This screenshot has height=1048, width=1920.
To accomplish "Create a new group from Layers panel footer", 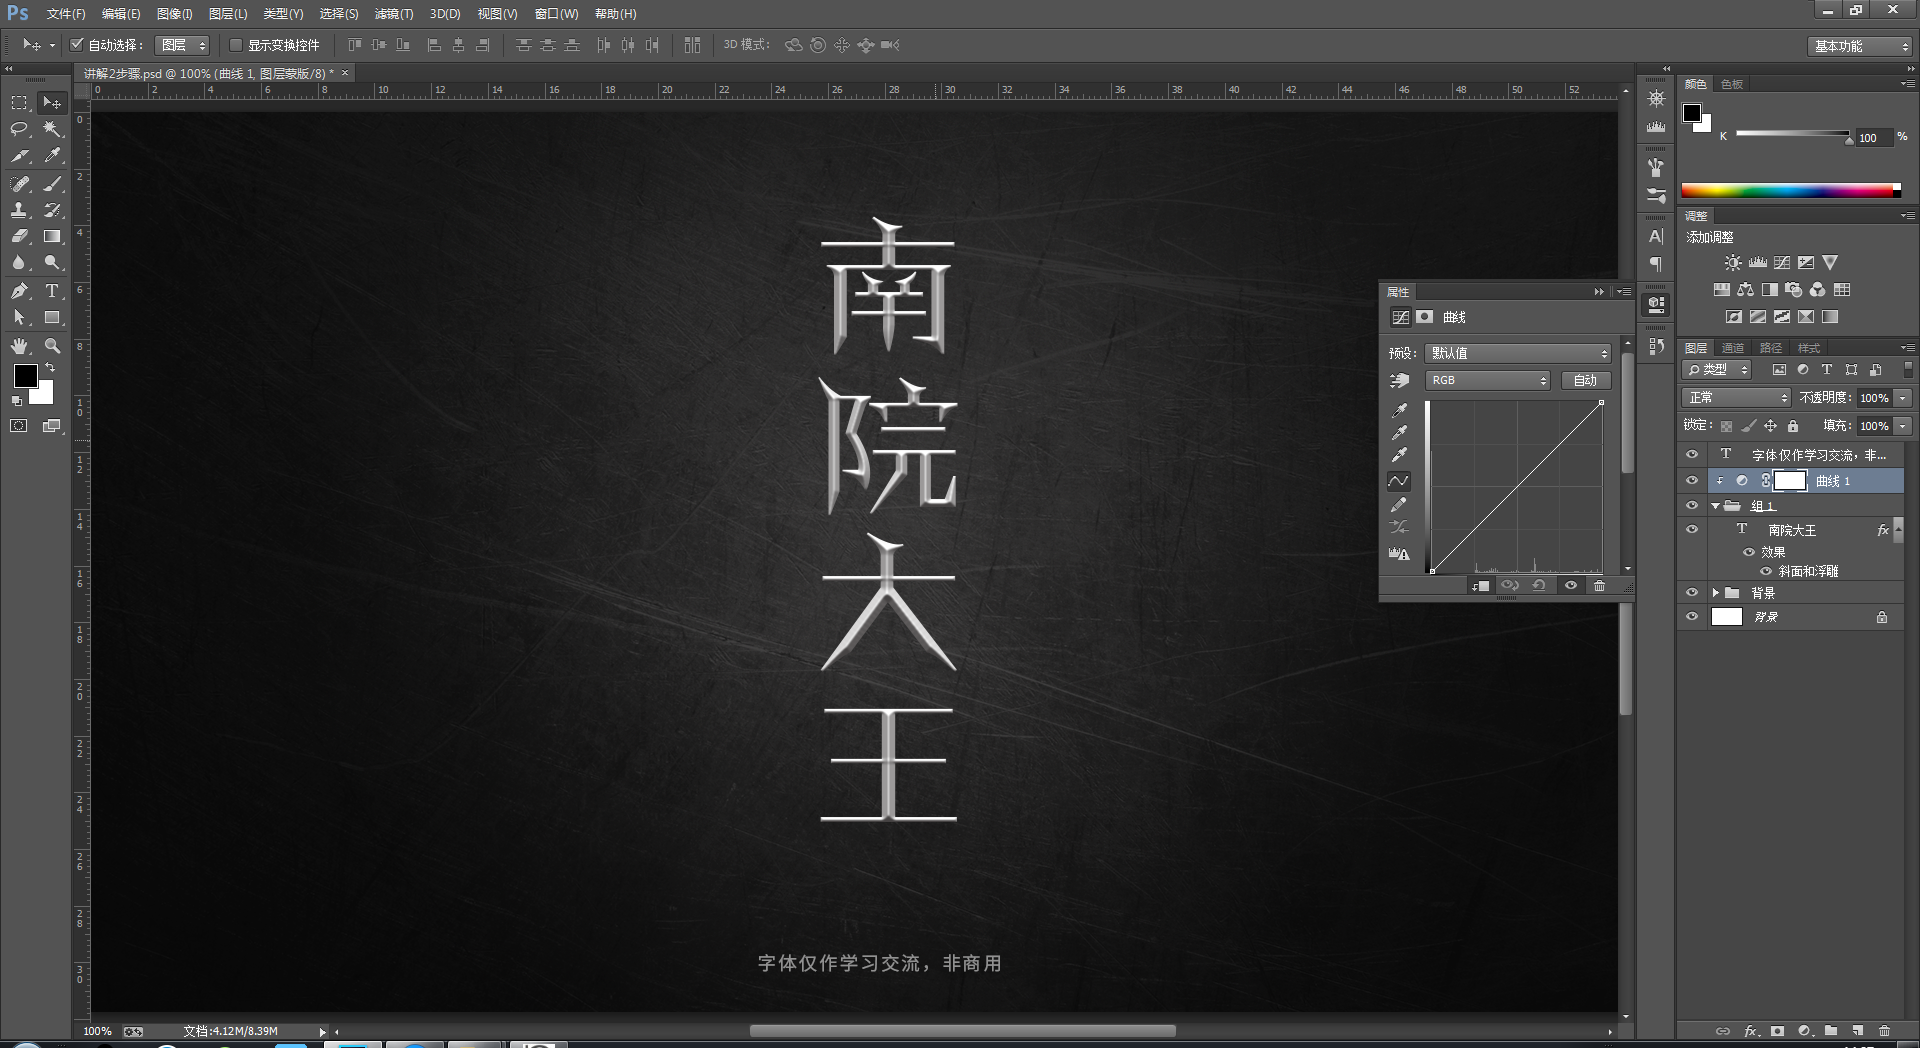I will pos(1830,1031).
